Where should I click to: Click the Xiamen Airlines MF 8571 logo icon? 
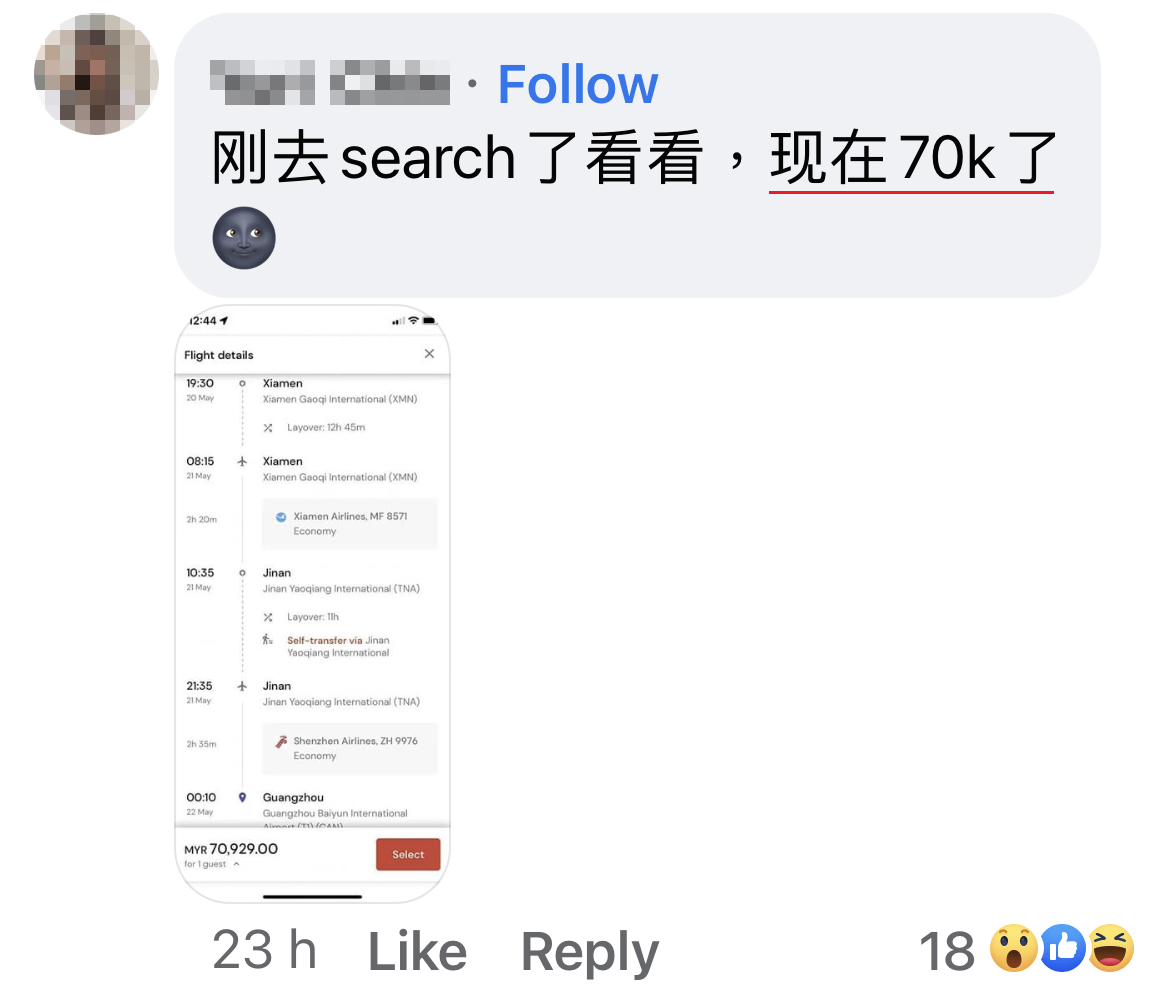click(x=281, y=516)
